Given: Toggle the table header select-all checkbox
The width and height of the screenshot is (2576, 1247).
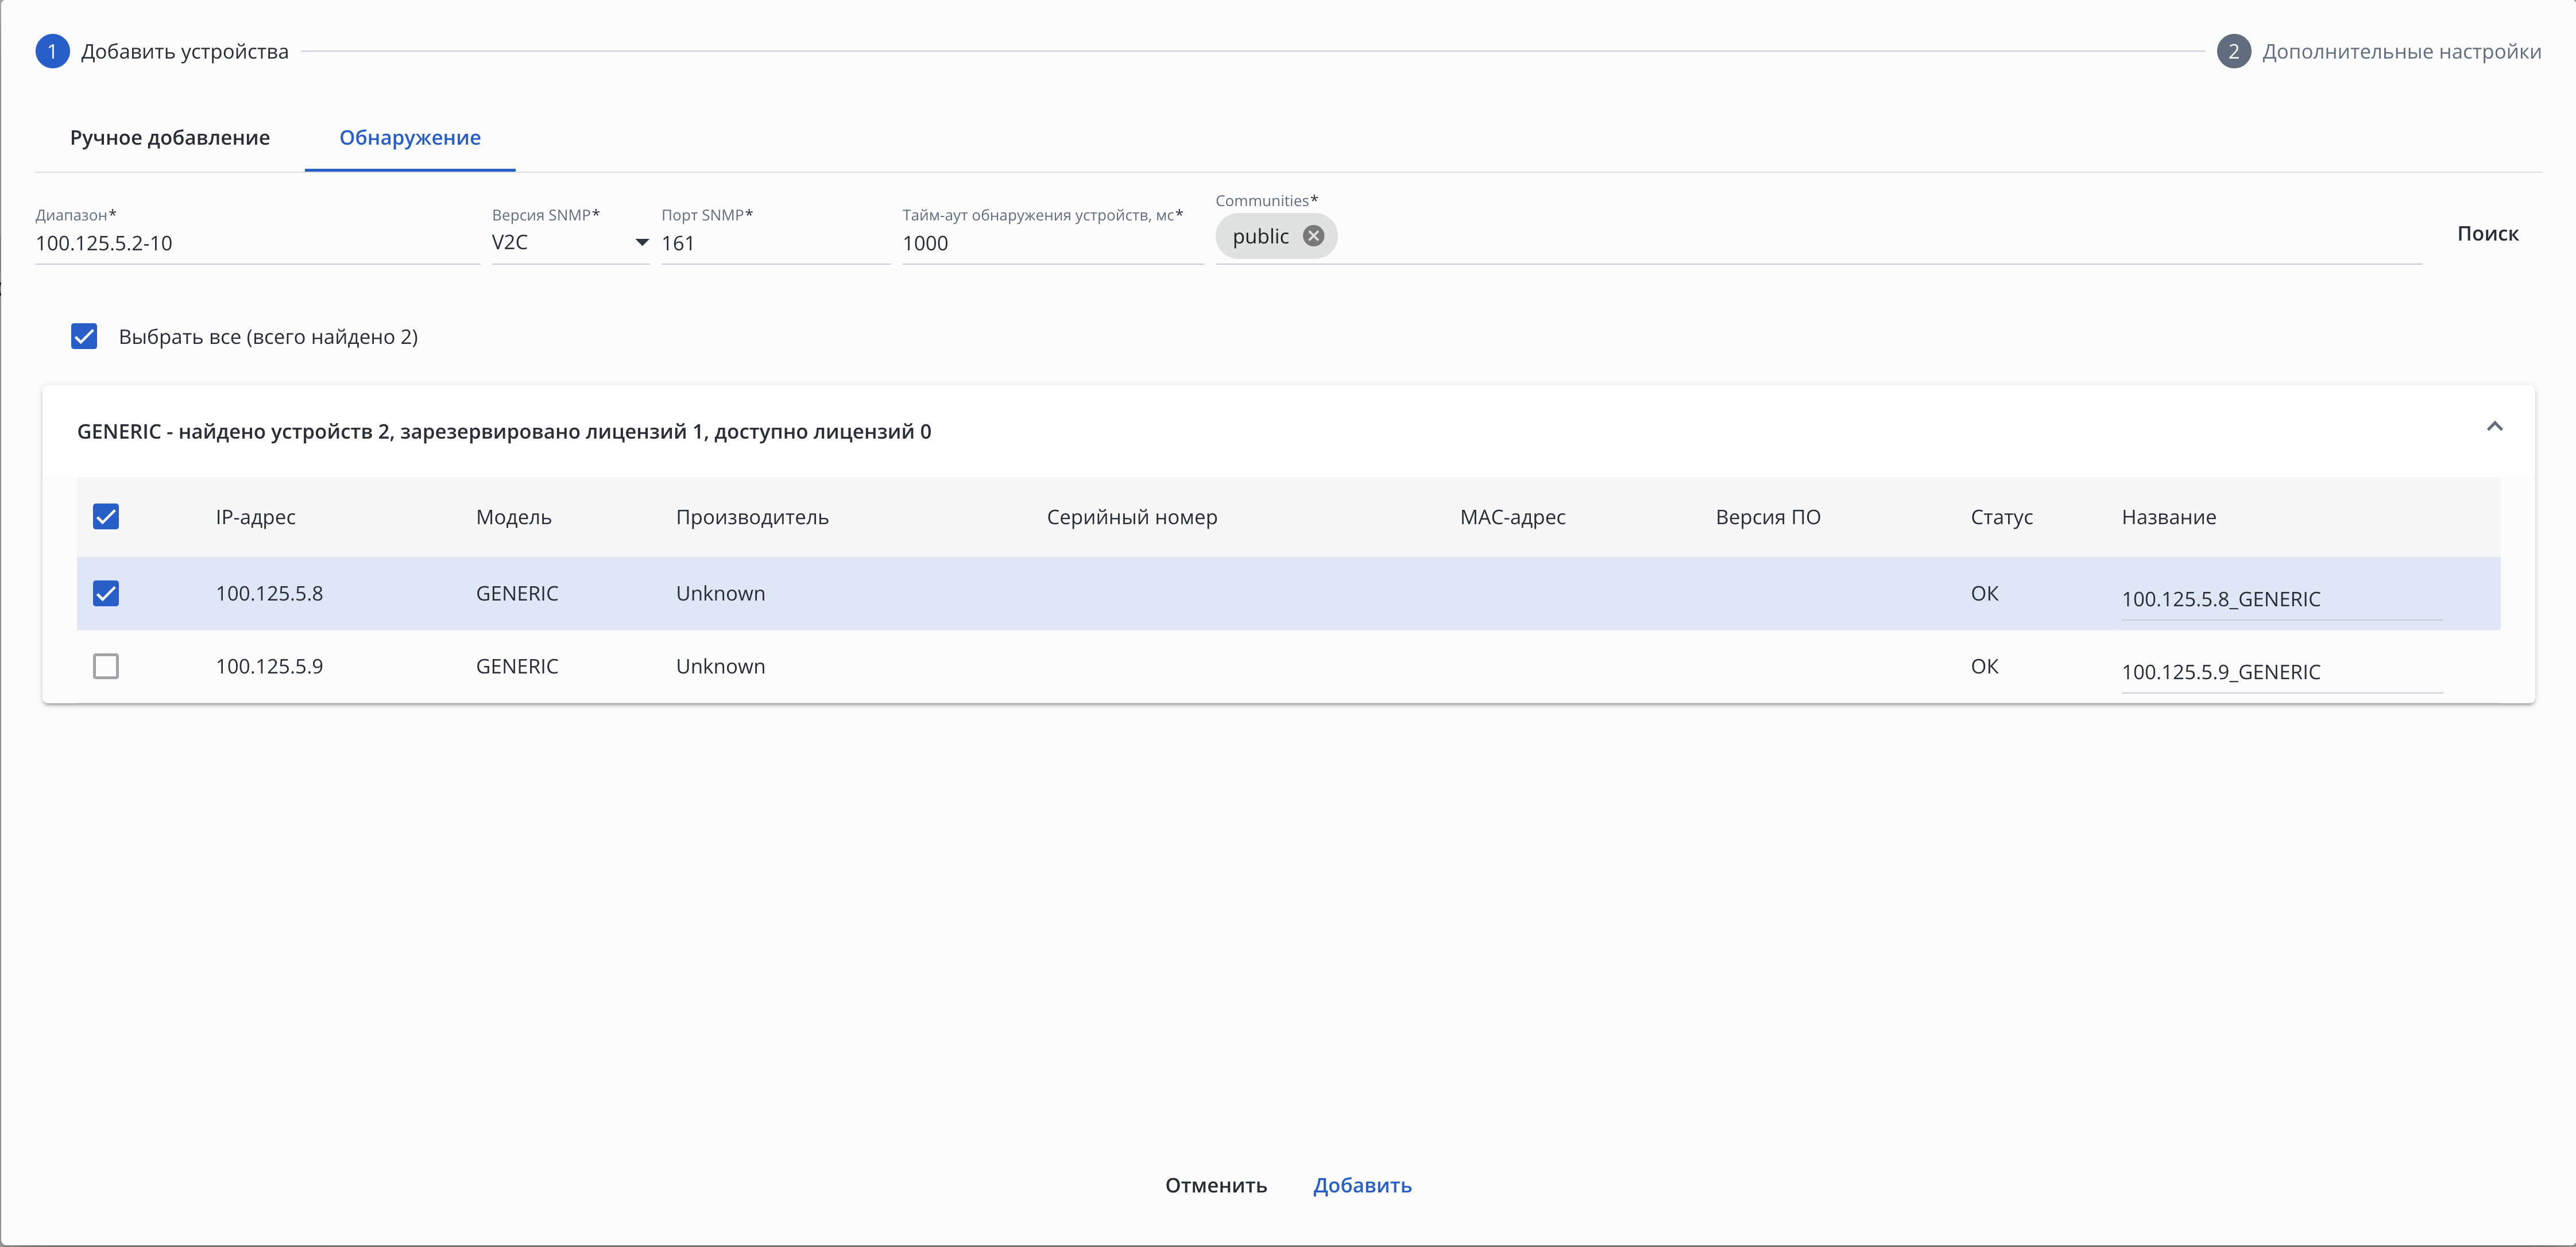Looking at the screenshot, I should click(106, 517).
